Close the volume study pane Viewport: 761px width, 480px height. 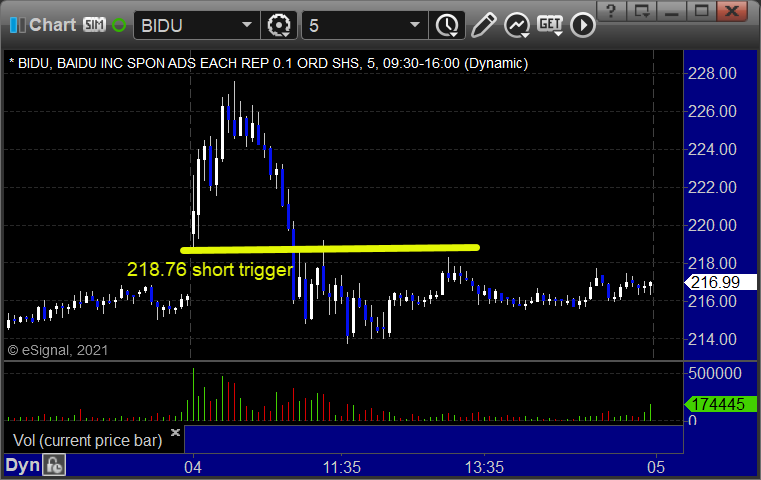175,432
